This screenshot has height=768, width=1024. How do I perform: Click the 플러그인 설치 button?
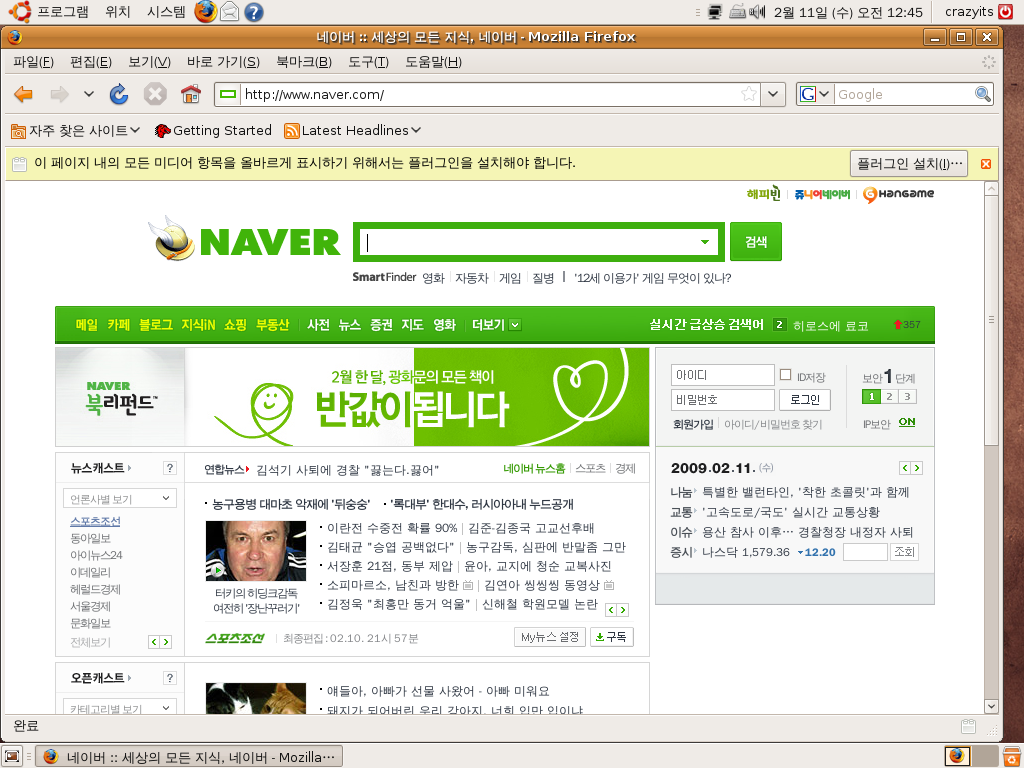click(909, 163)
